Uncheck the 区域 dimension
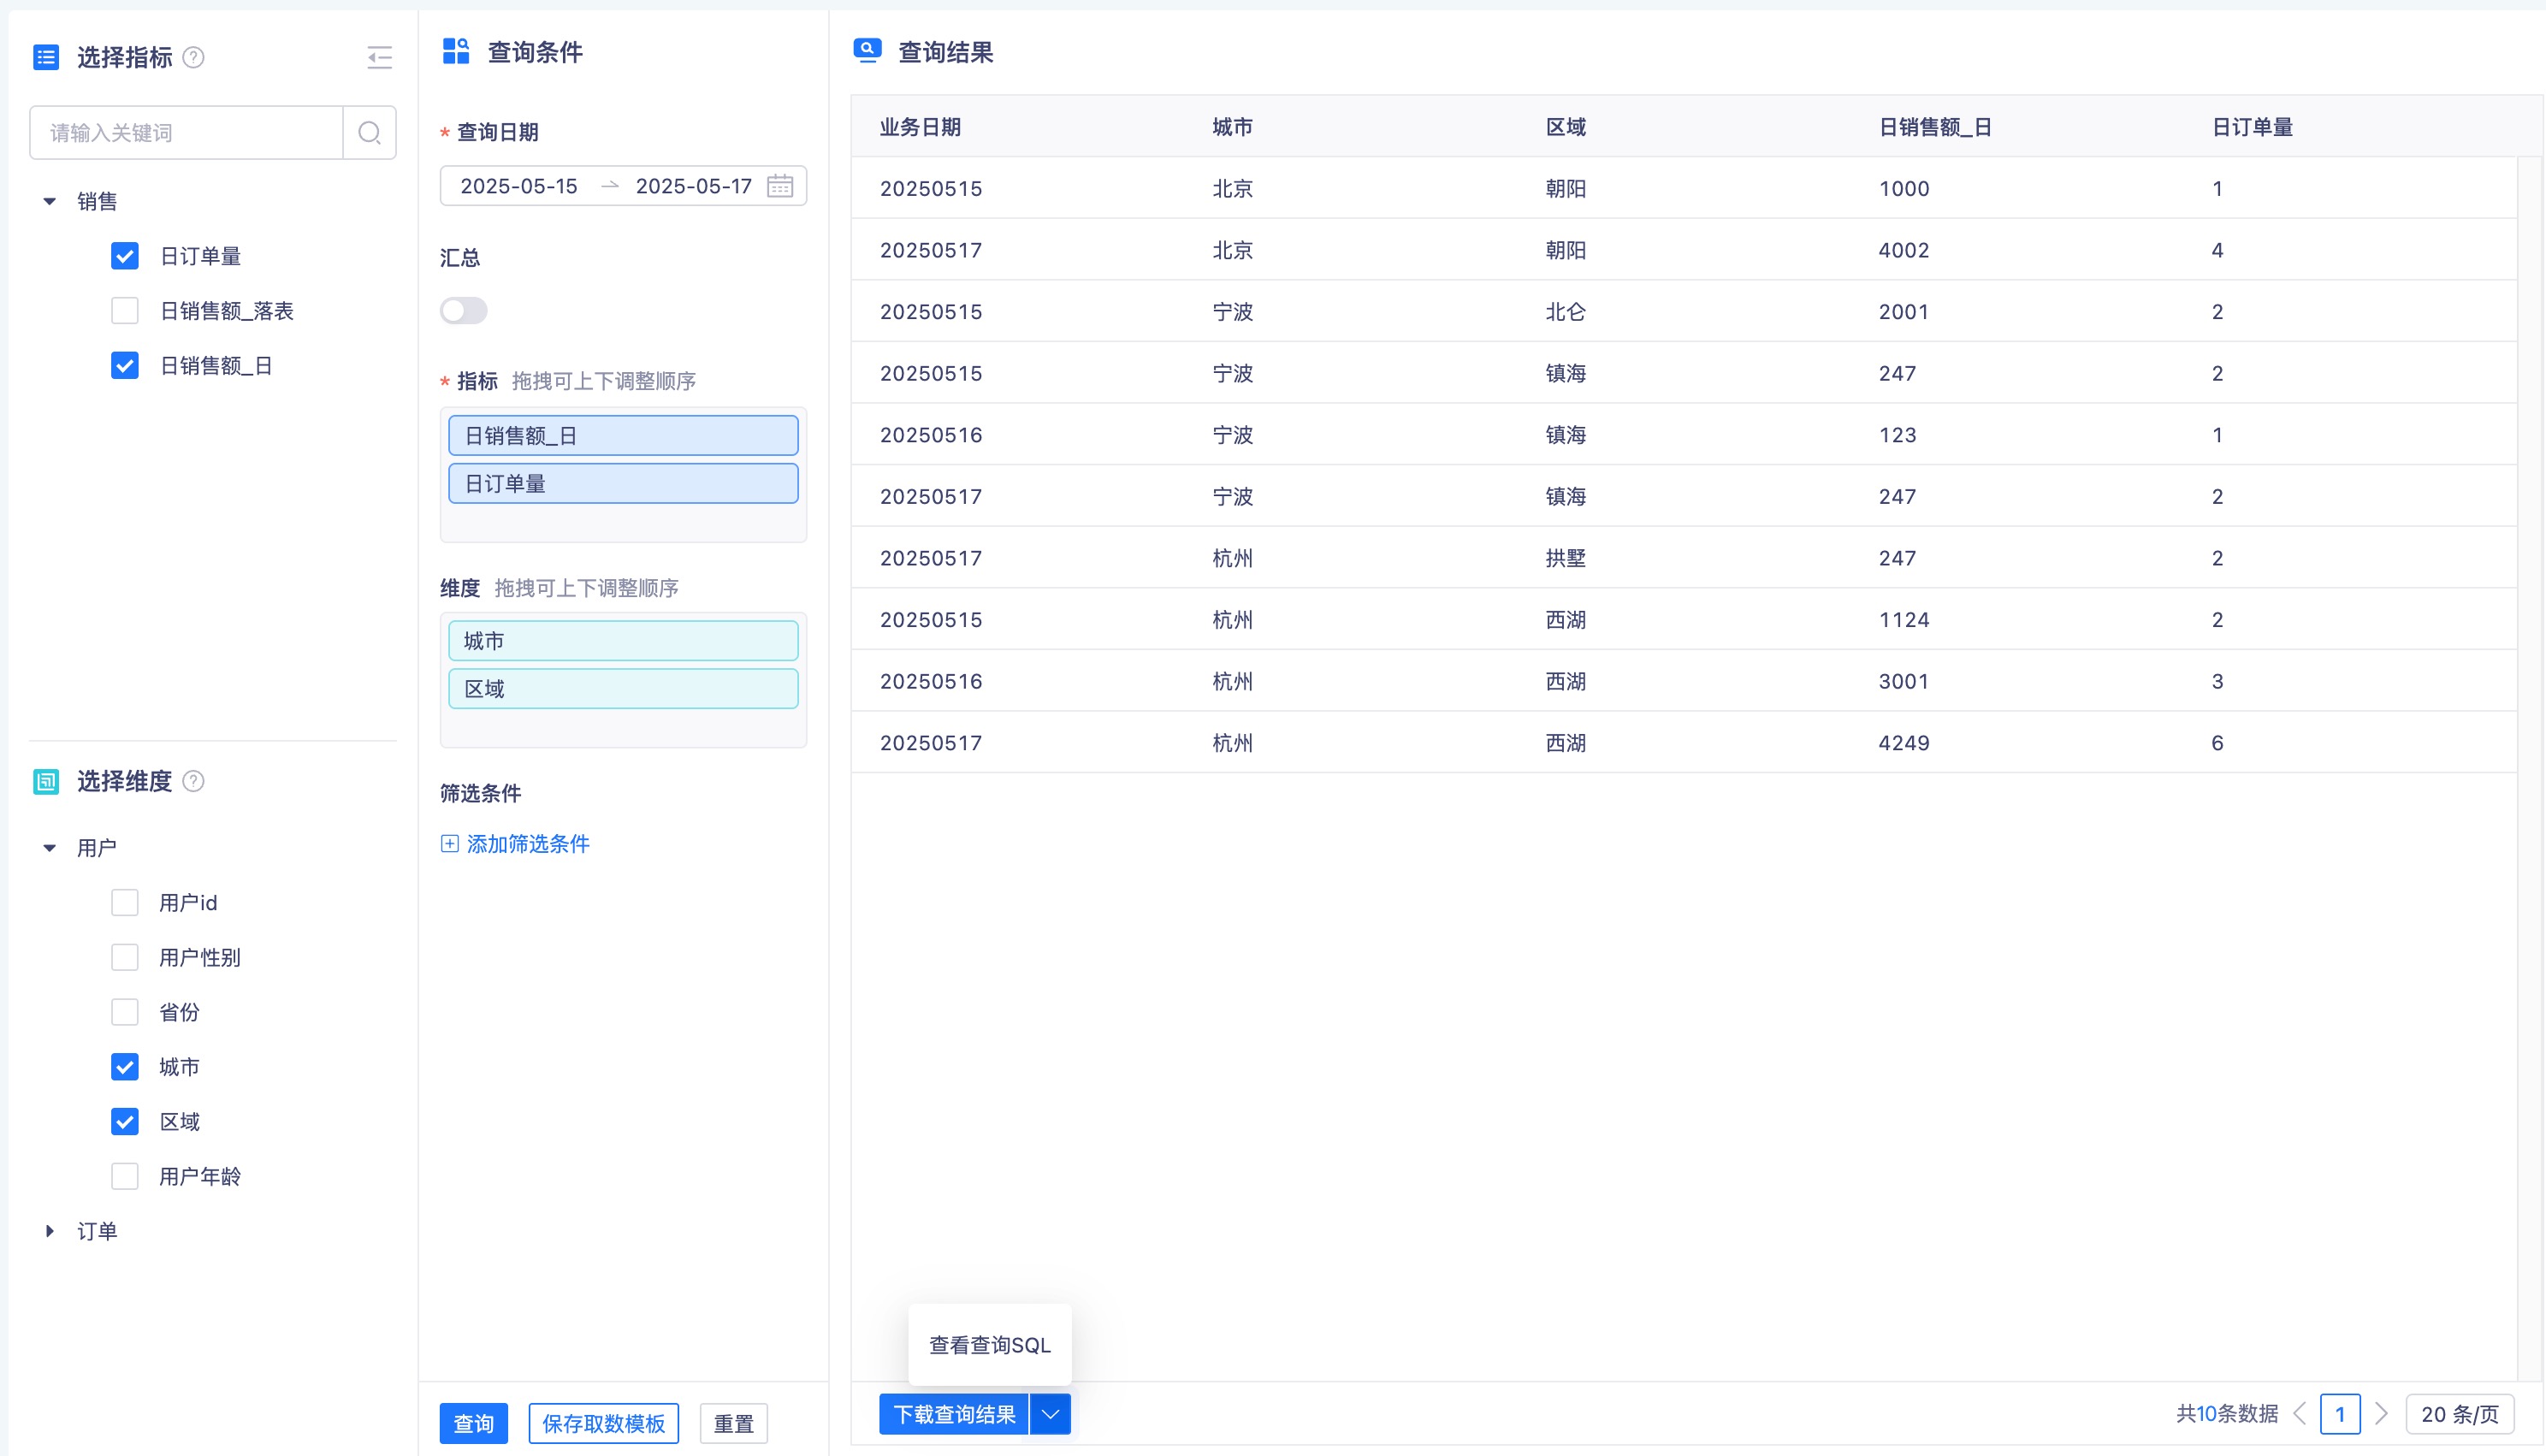This screenshot has width=2546, height=1456. tap(125, 1122)
